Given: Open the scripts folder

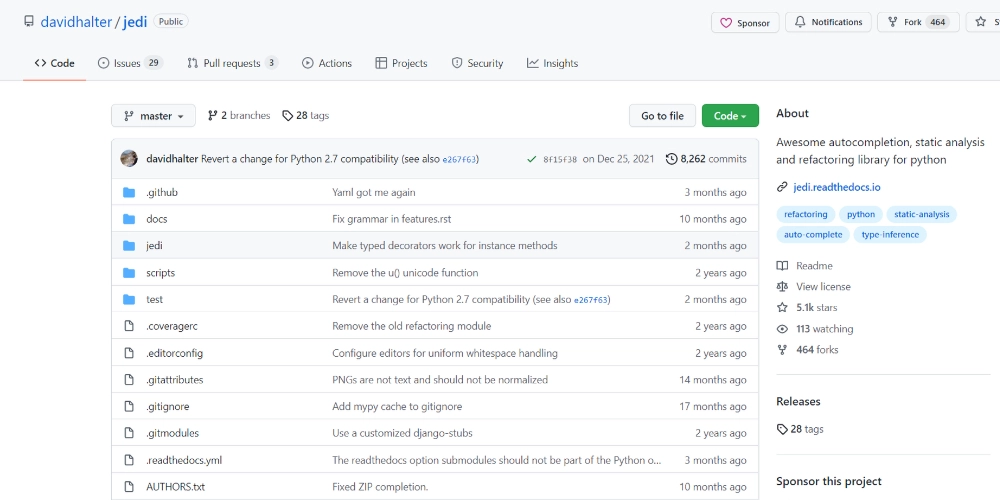Looking at the screenshot, I should click(x=160, y=272).
